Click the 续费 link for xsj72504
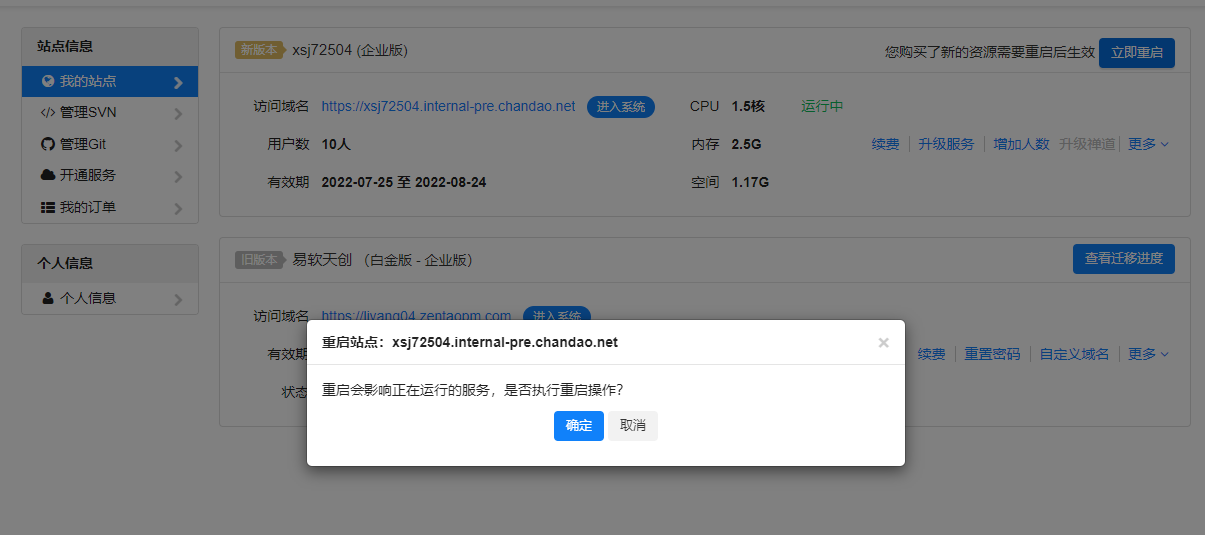Image resolution: width=1205 pixels, height=535 pixels. point(885,144)
